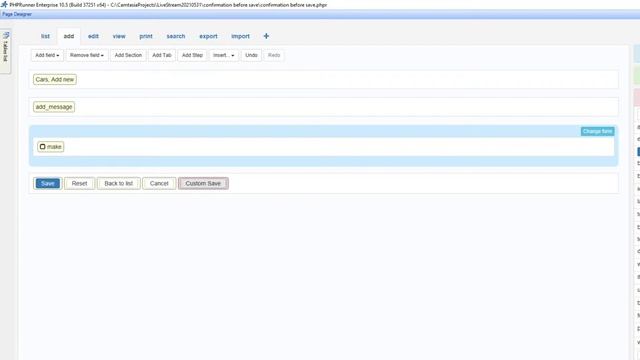Viewport: 640px width, 360px height.
Task: Click the Add Tab button
Action: [x=162, y=55]
